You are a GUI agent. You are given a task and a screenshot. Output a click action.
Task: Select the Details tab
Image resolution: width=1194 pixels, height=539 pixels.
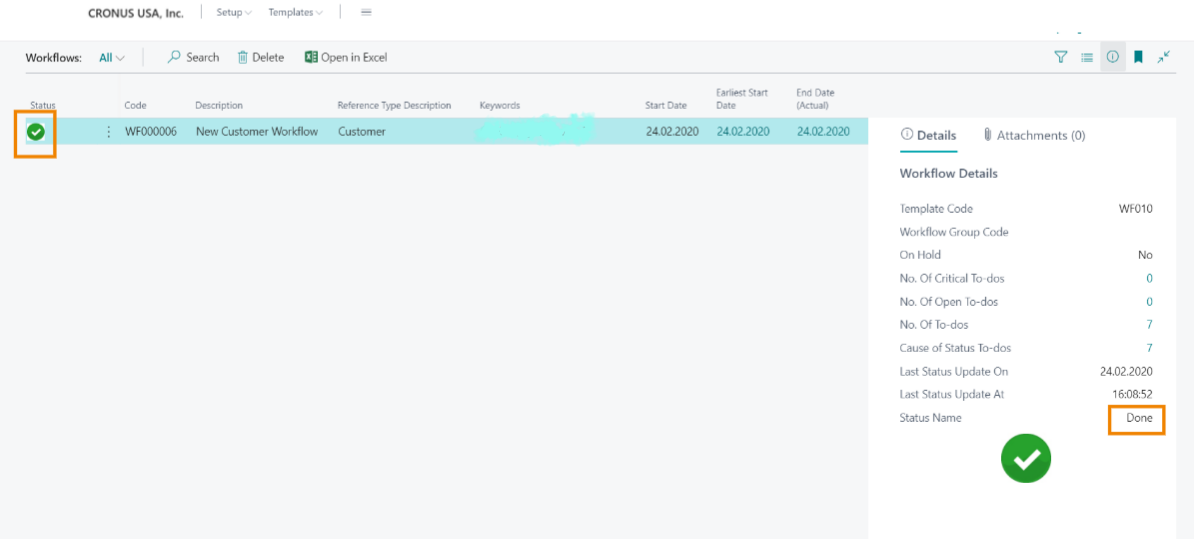928,136
